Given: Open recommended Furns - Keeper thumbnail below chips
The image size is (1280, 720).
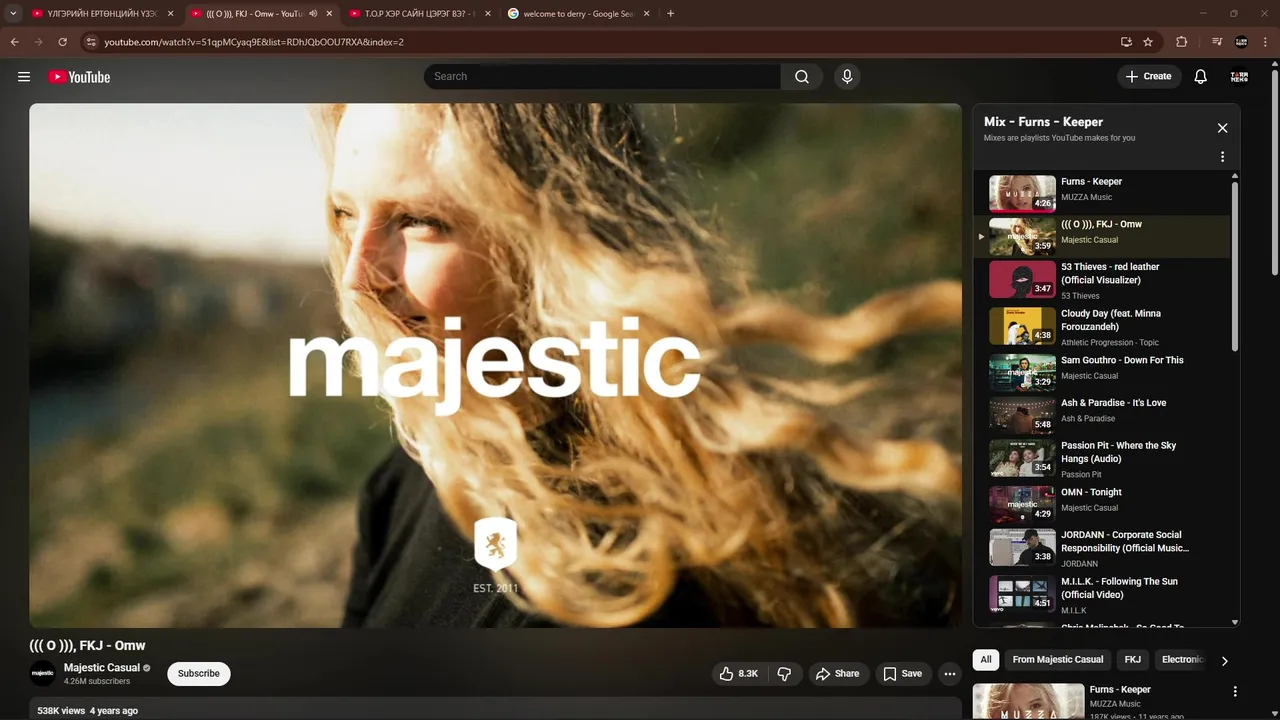Looking at the screenshot, I should pos(1028,701).
